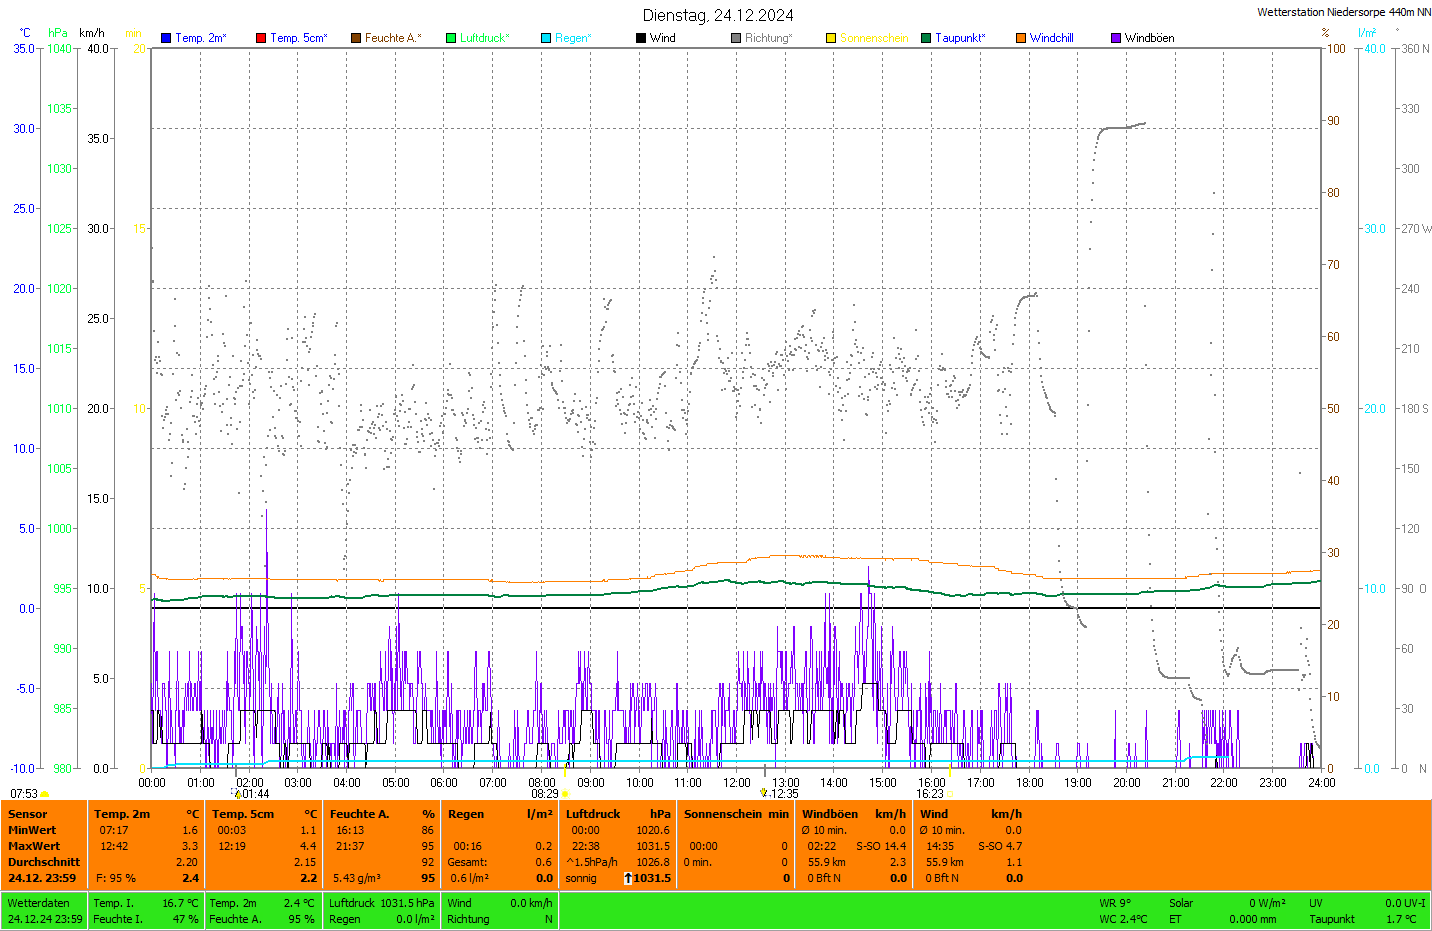Click the Dienstag, 24.12.2024 chart title
Screen dimensions: 1432x931
coord(718,15)
